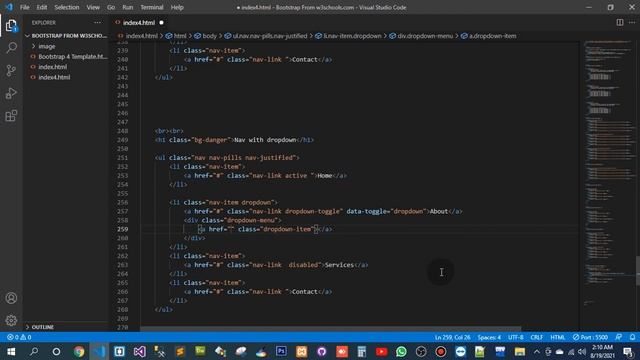
Task: Open XAMPP icon in taskbar
Action: (301, 351)
